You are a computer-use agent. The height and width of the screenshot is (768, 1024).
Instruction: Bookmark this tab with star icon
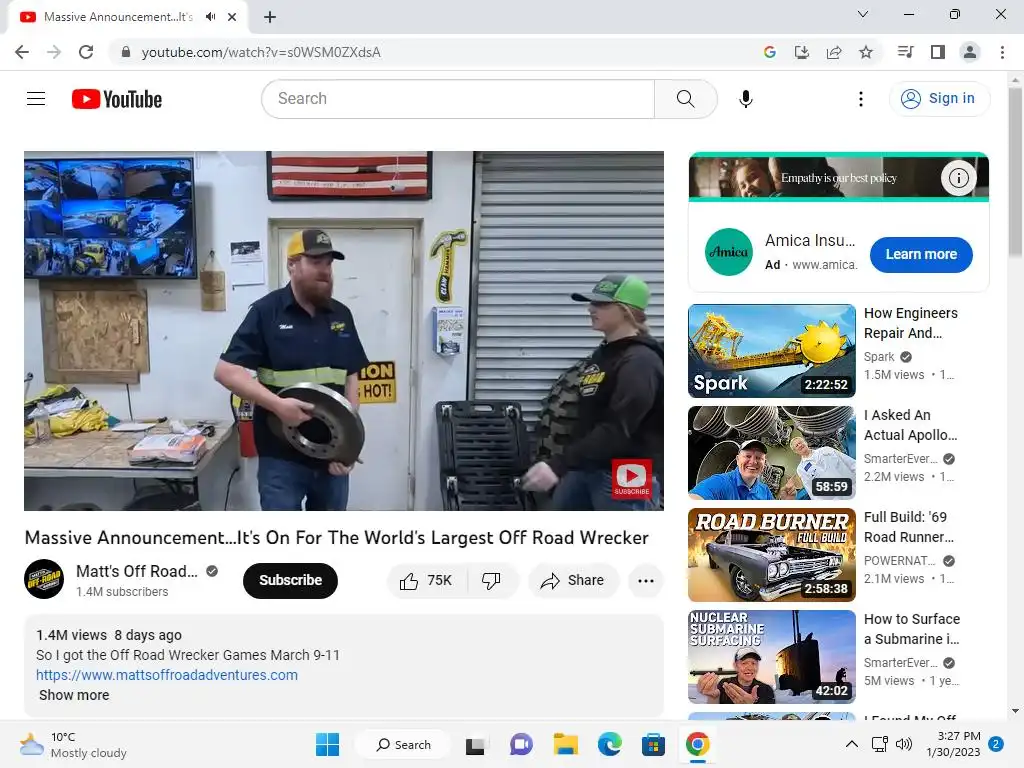coord(866,52)
